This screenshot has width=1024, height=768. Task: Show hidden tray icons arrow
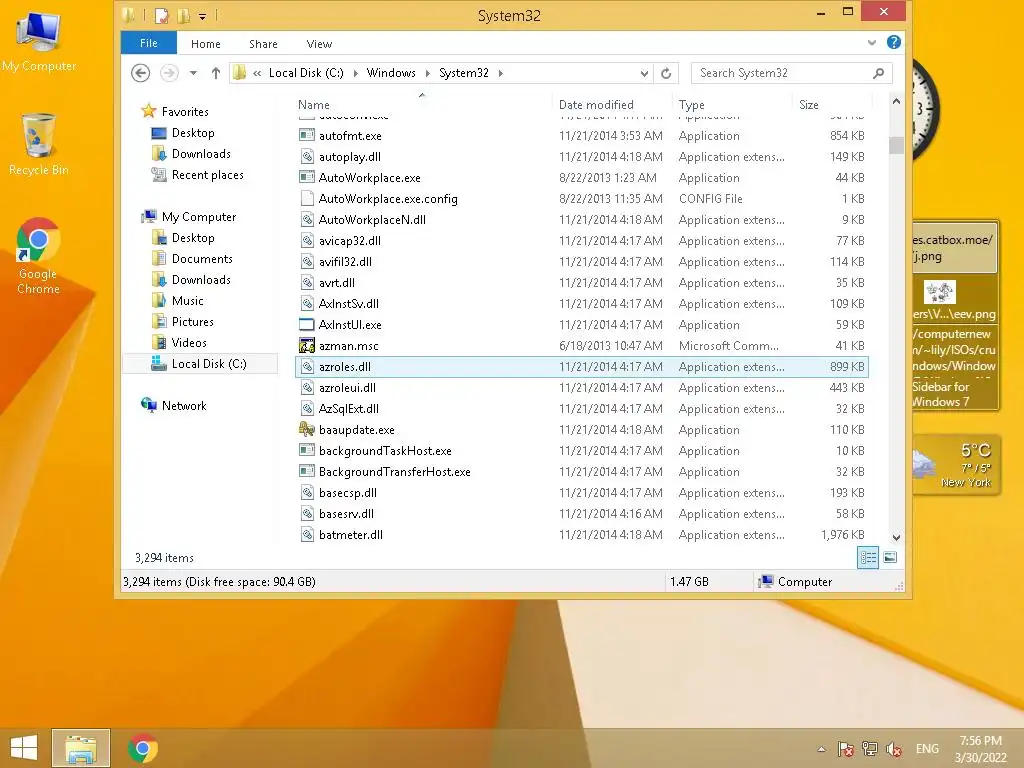tap(821, 749)
